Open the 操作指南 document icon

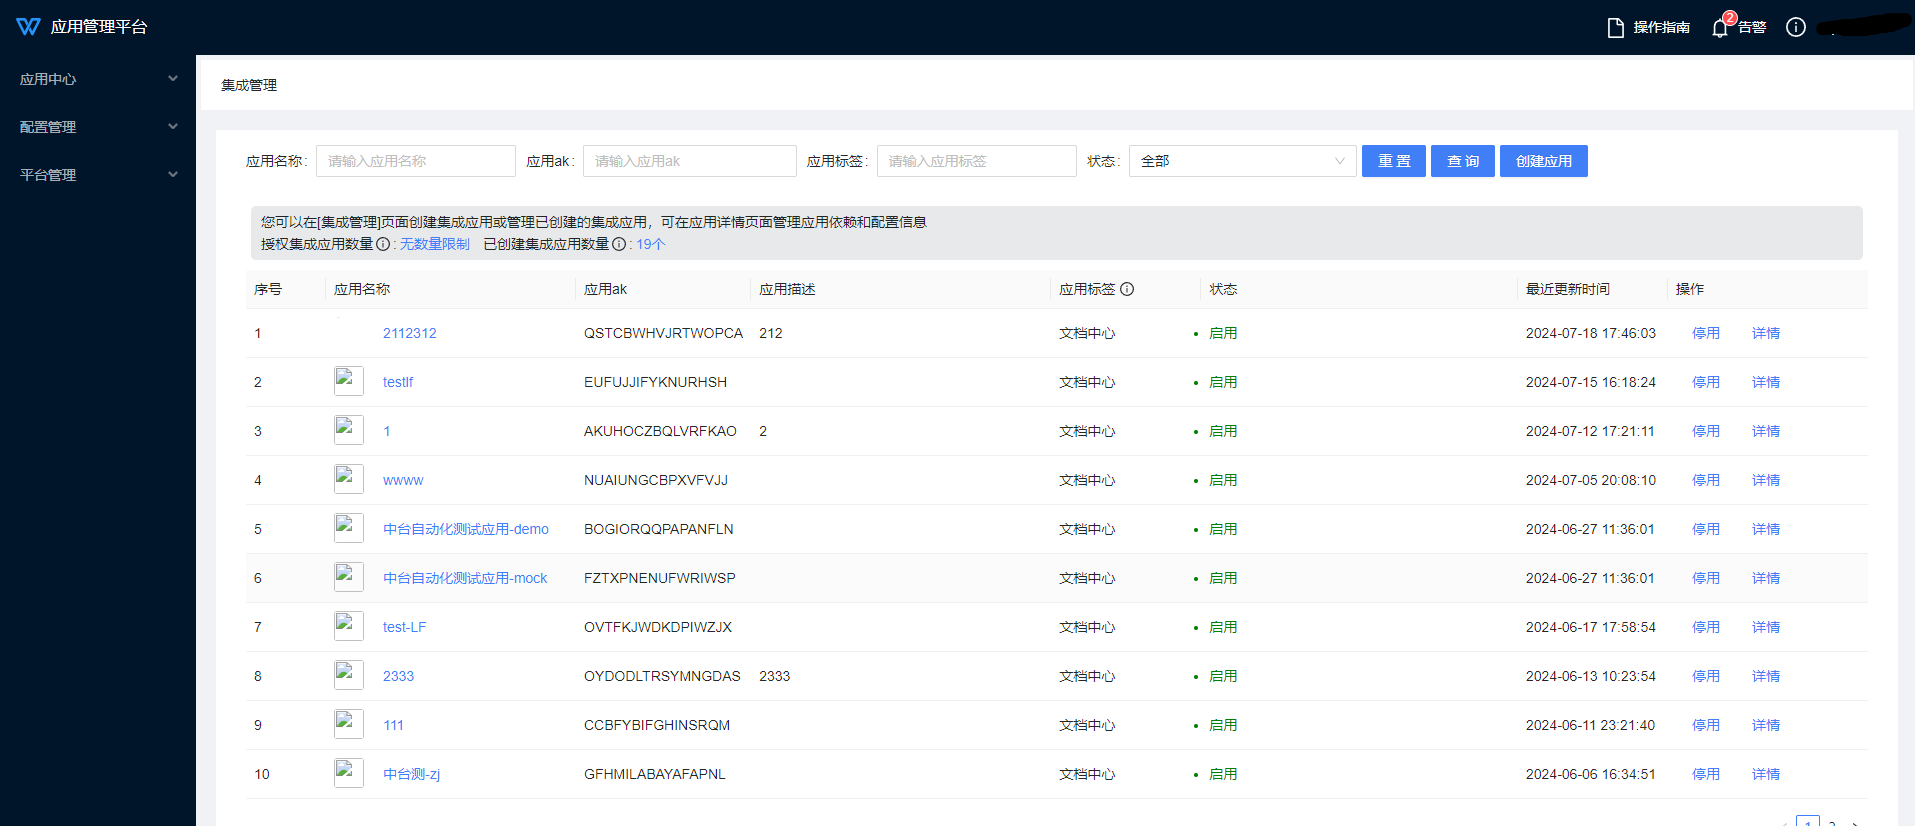tap(1615, 28)
